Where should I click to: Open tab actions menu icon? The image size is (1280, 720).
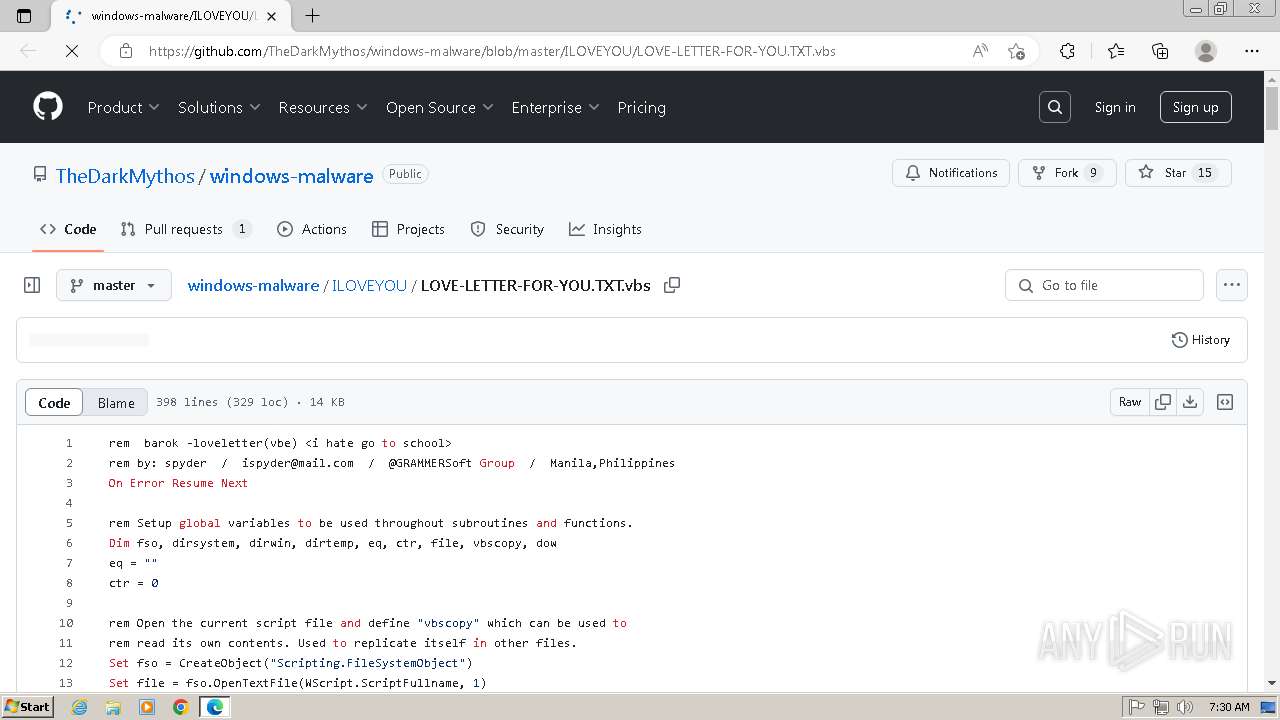(x=24, y=15)
